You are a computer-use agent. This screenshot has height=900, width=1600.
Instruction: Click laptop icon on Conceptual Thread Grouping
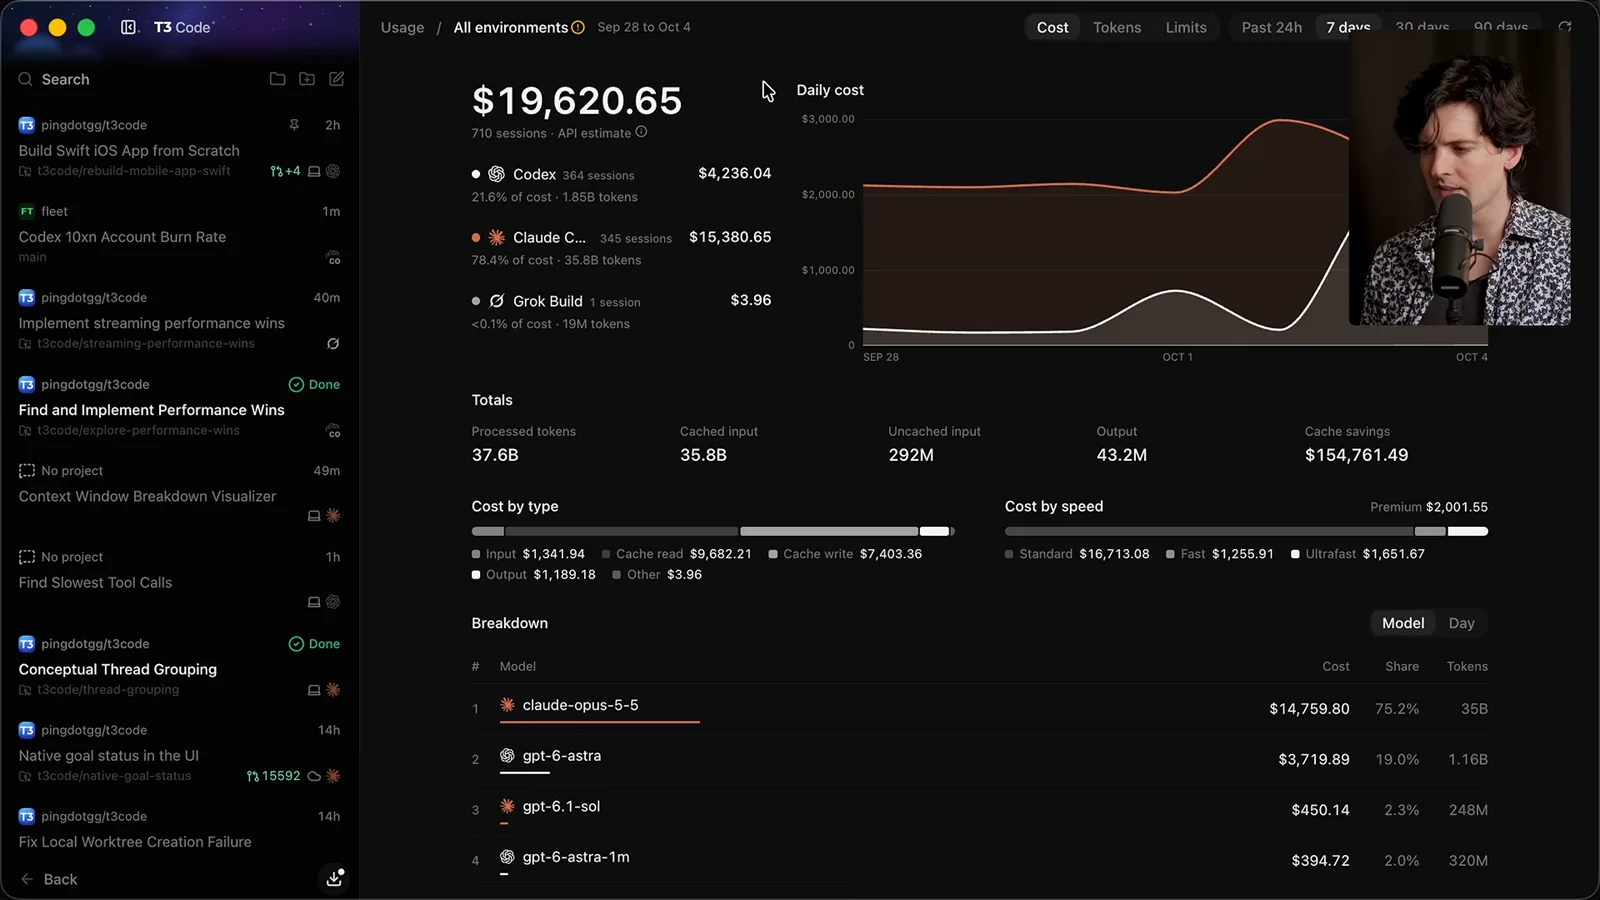tap(314, 690)
